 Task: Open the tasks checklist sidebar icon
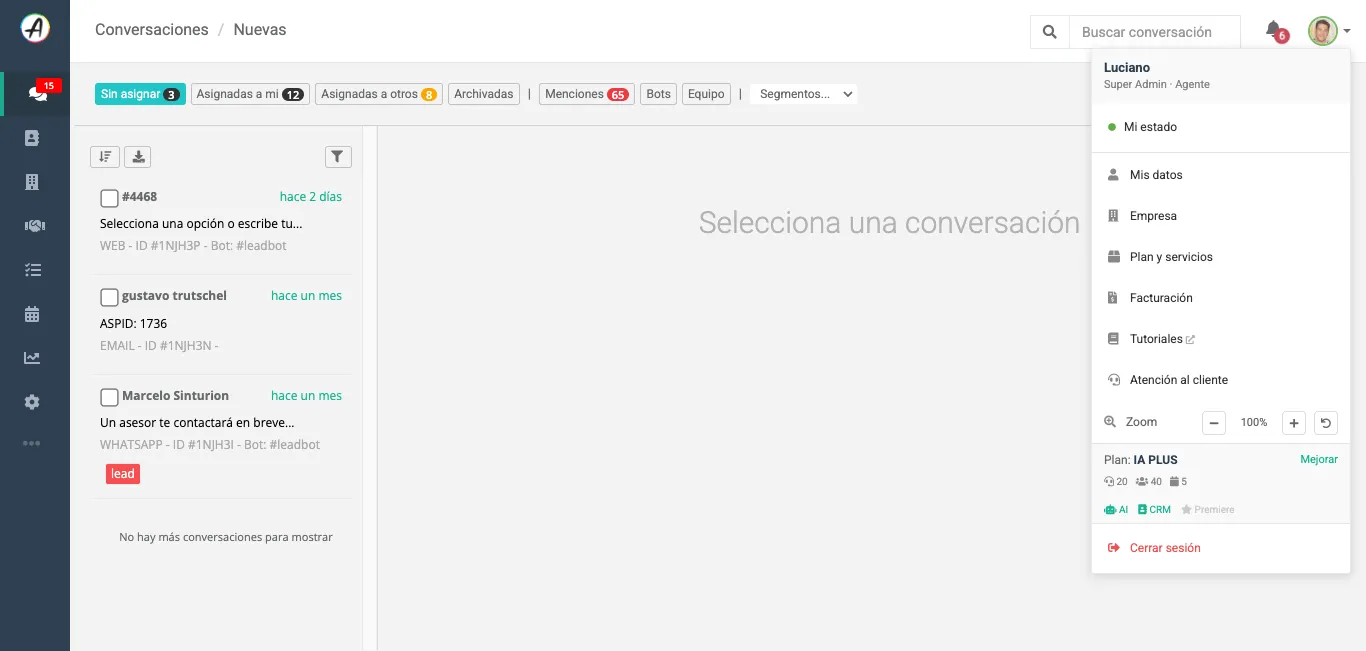click(32, 270)
